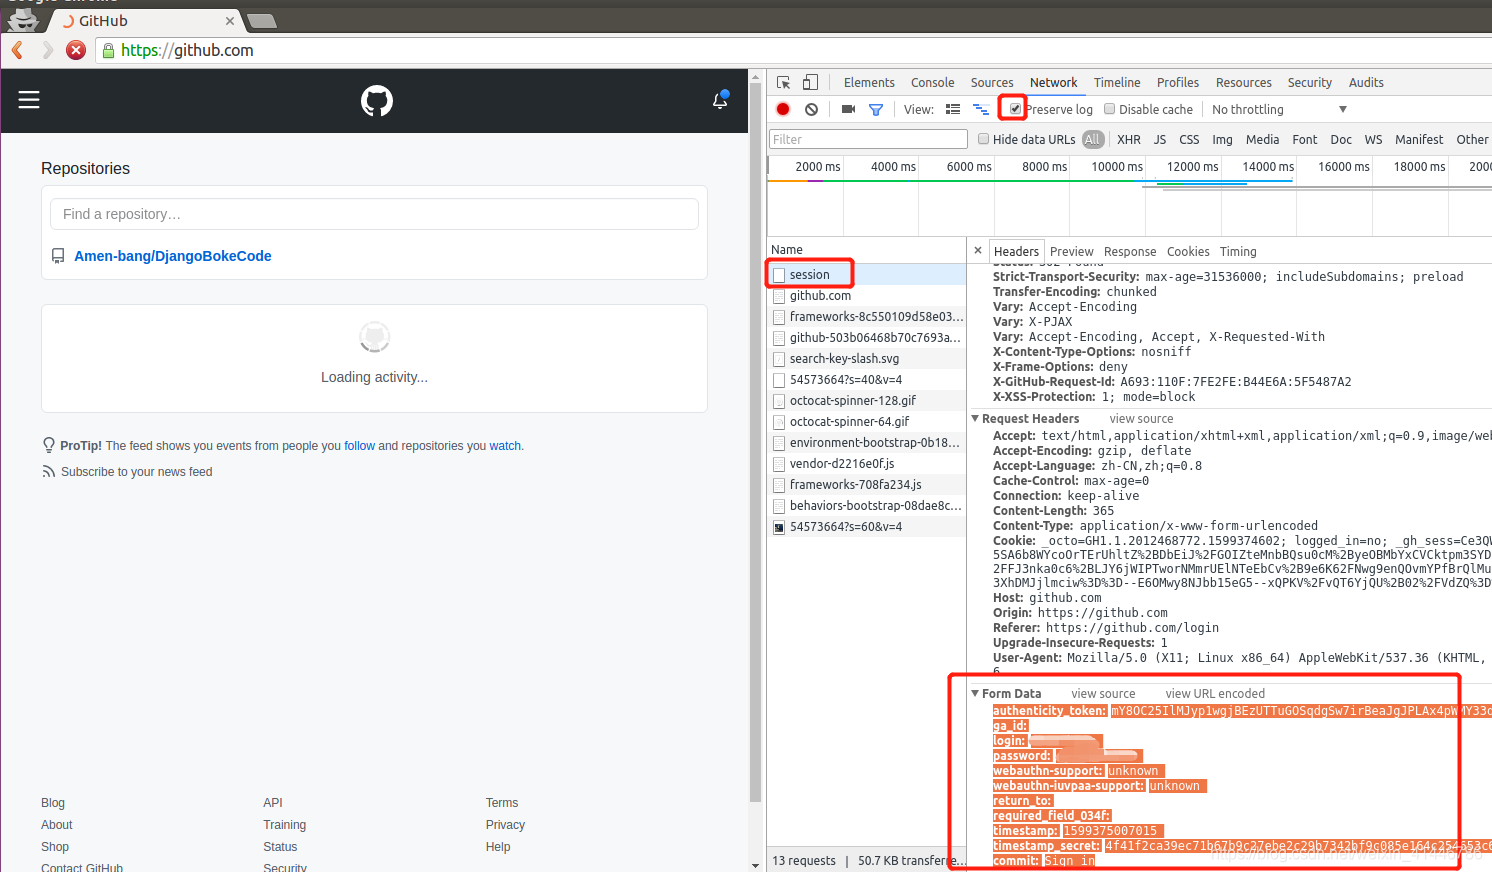Select the Network tab
The width and height of the screenshot is (1492, 872).
(1053, 82)
